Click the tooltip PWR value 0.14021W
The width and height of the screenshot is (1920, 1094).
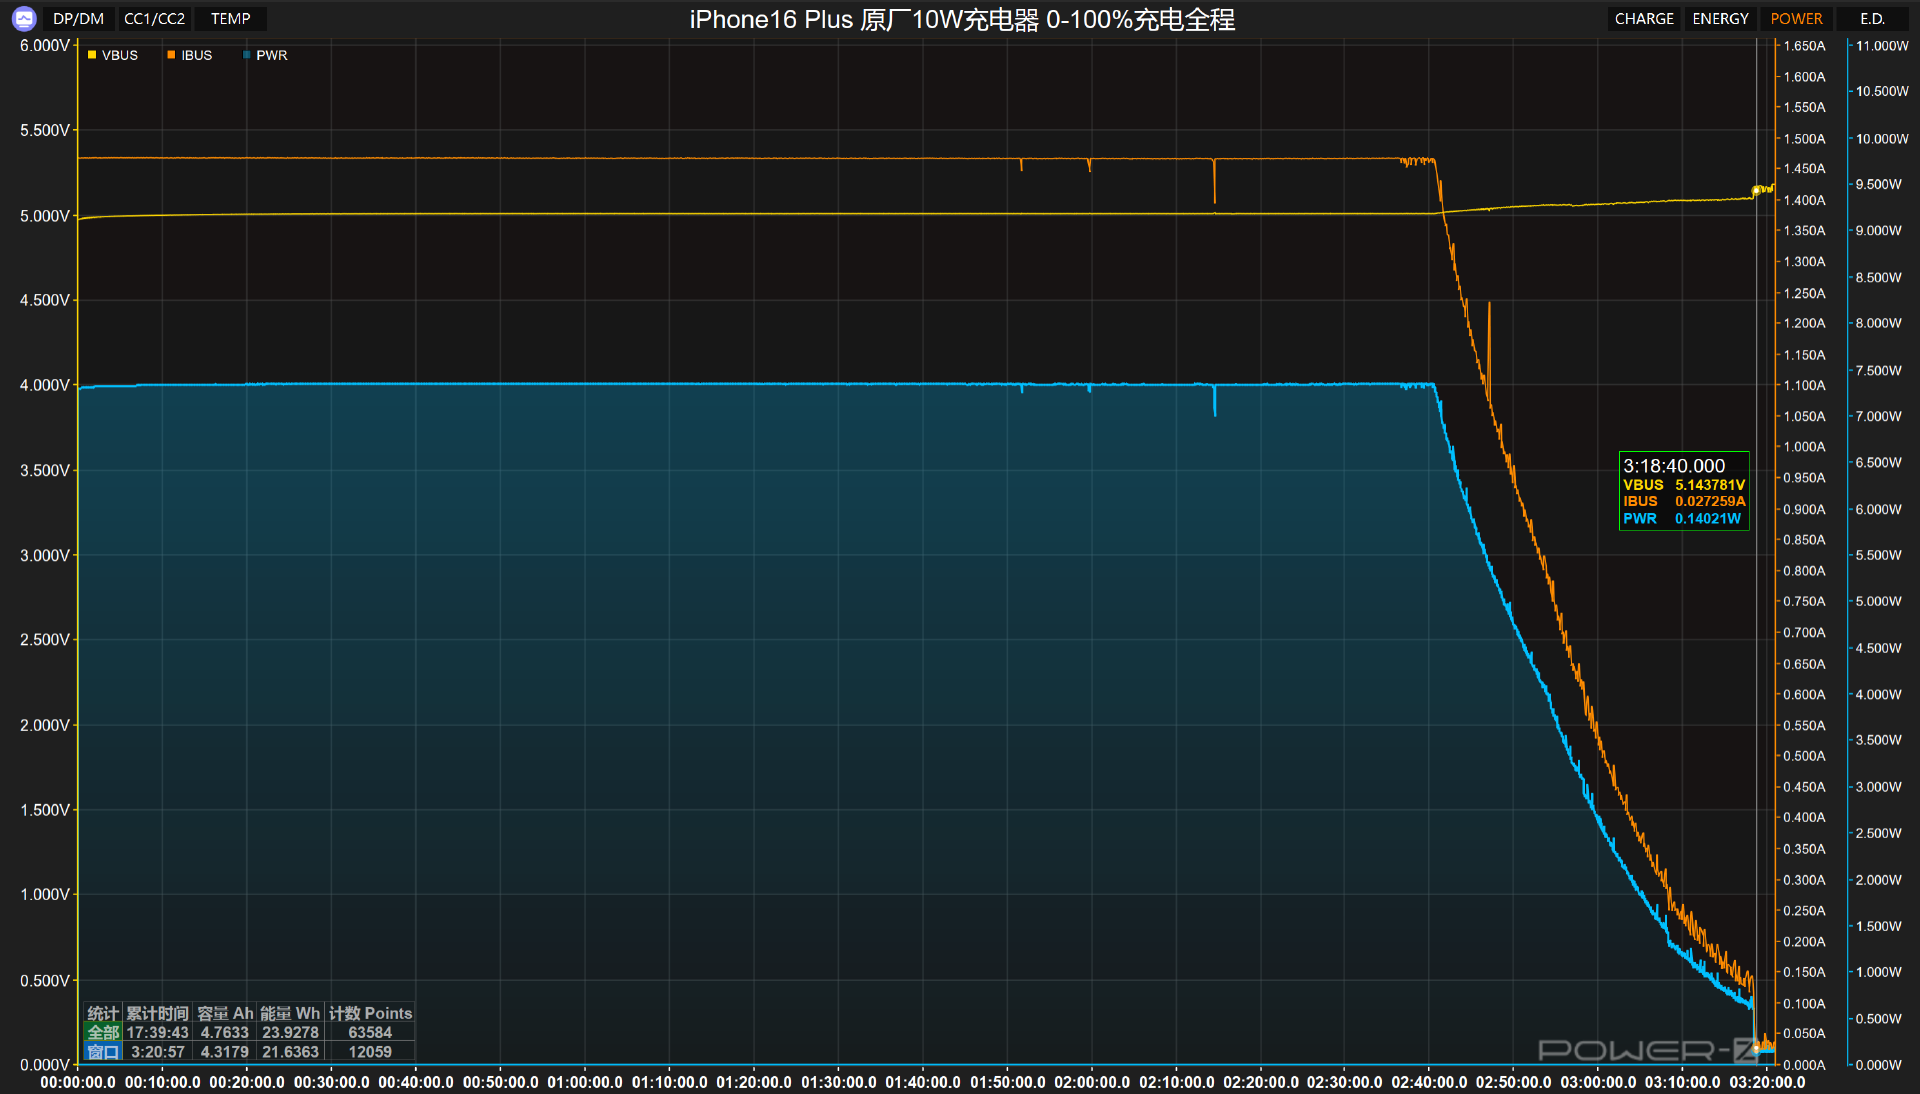(1708, 518)
